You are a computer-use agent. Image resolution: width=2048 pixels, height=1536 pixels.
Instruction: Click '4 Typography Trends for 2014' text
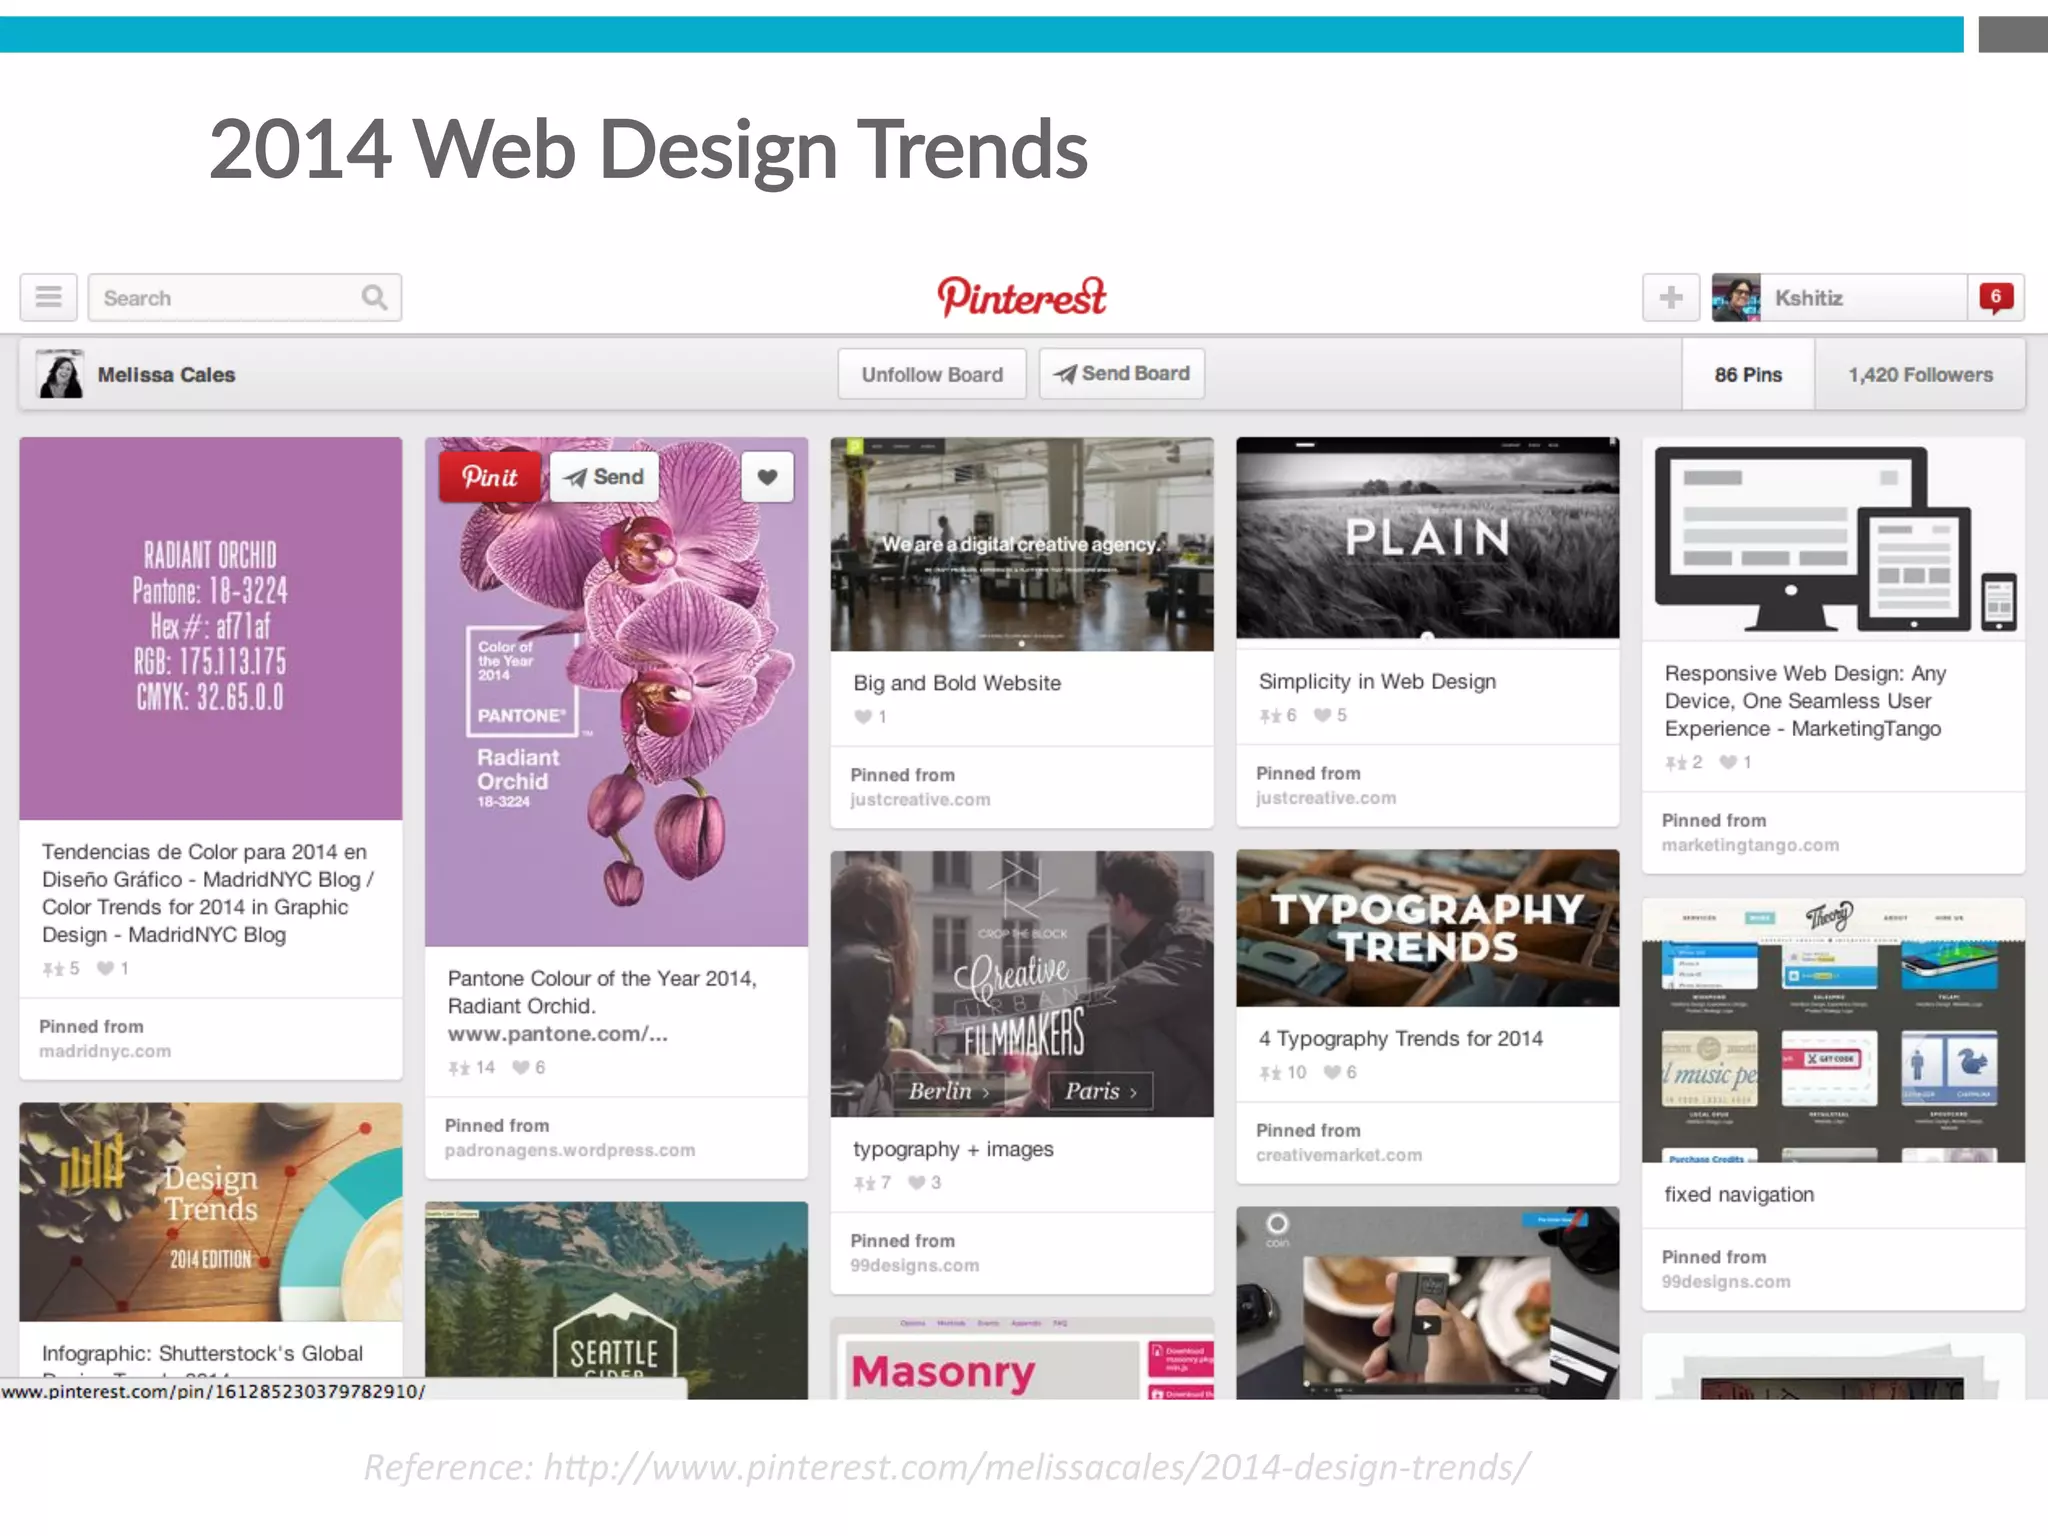coord(1400,1039)
